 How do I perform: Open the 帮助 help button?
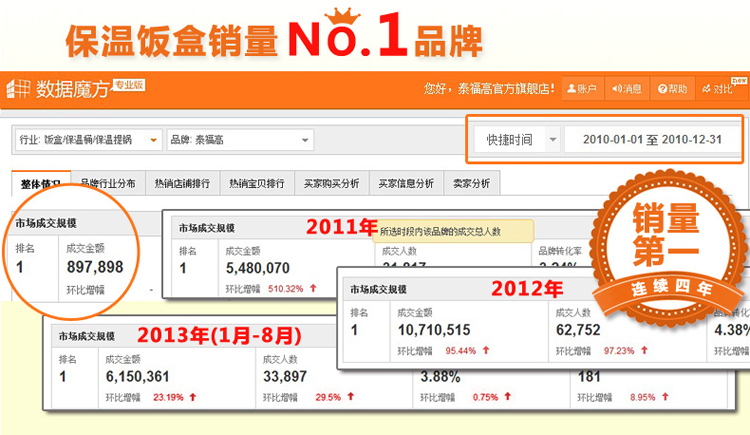672,89
